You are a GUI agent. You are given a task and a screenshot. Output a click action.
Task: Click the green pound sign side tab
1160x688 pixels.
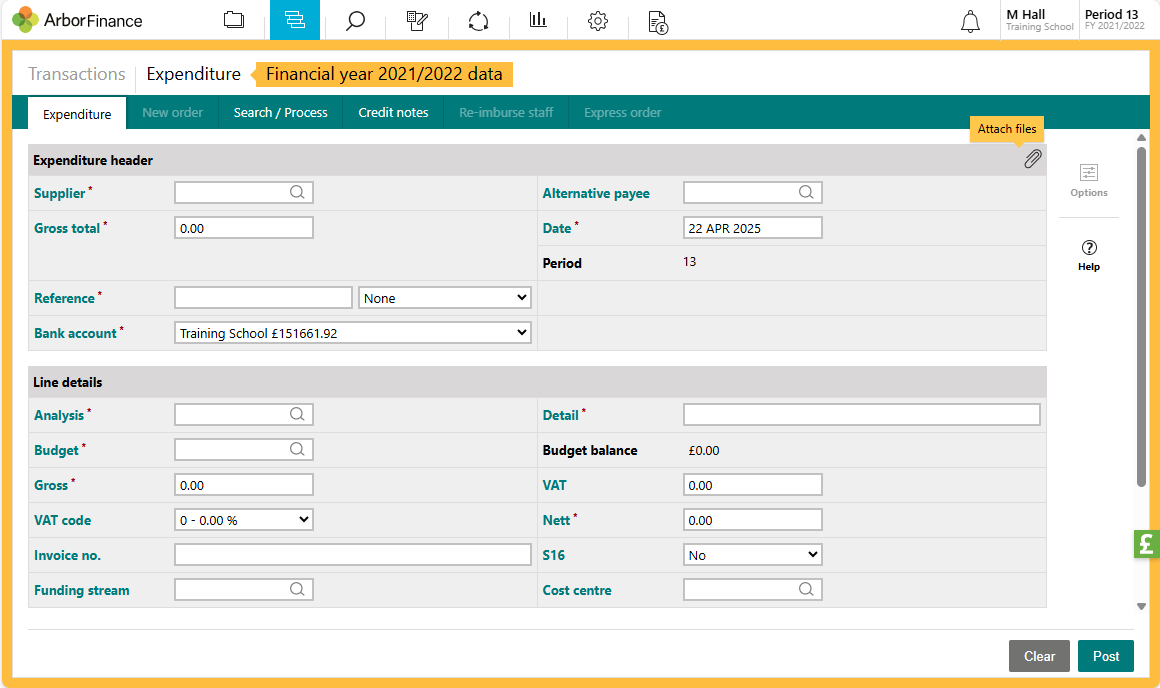click(x=1146, y=544)
